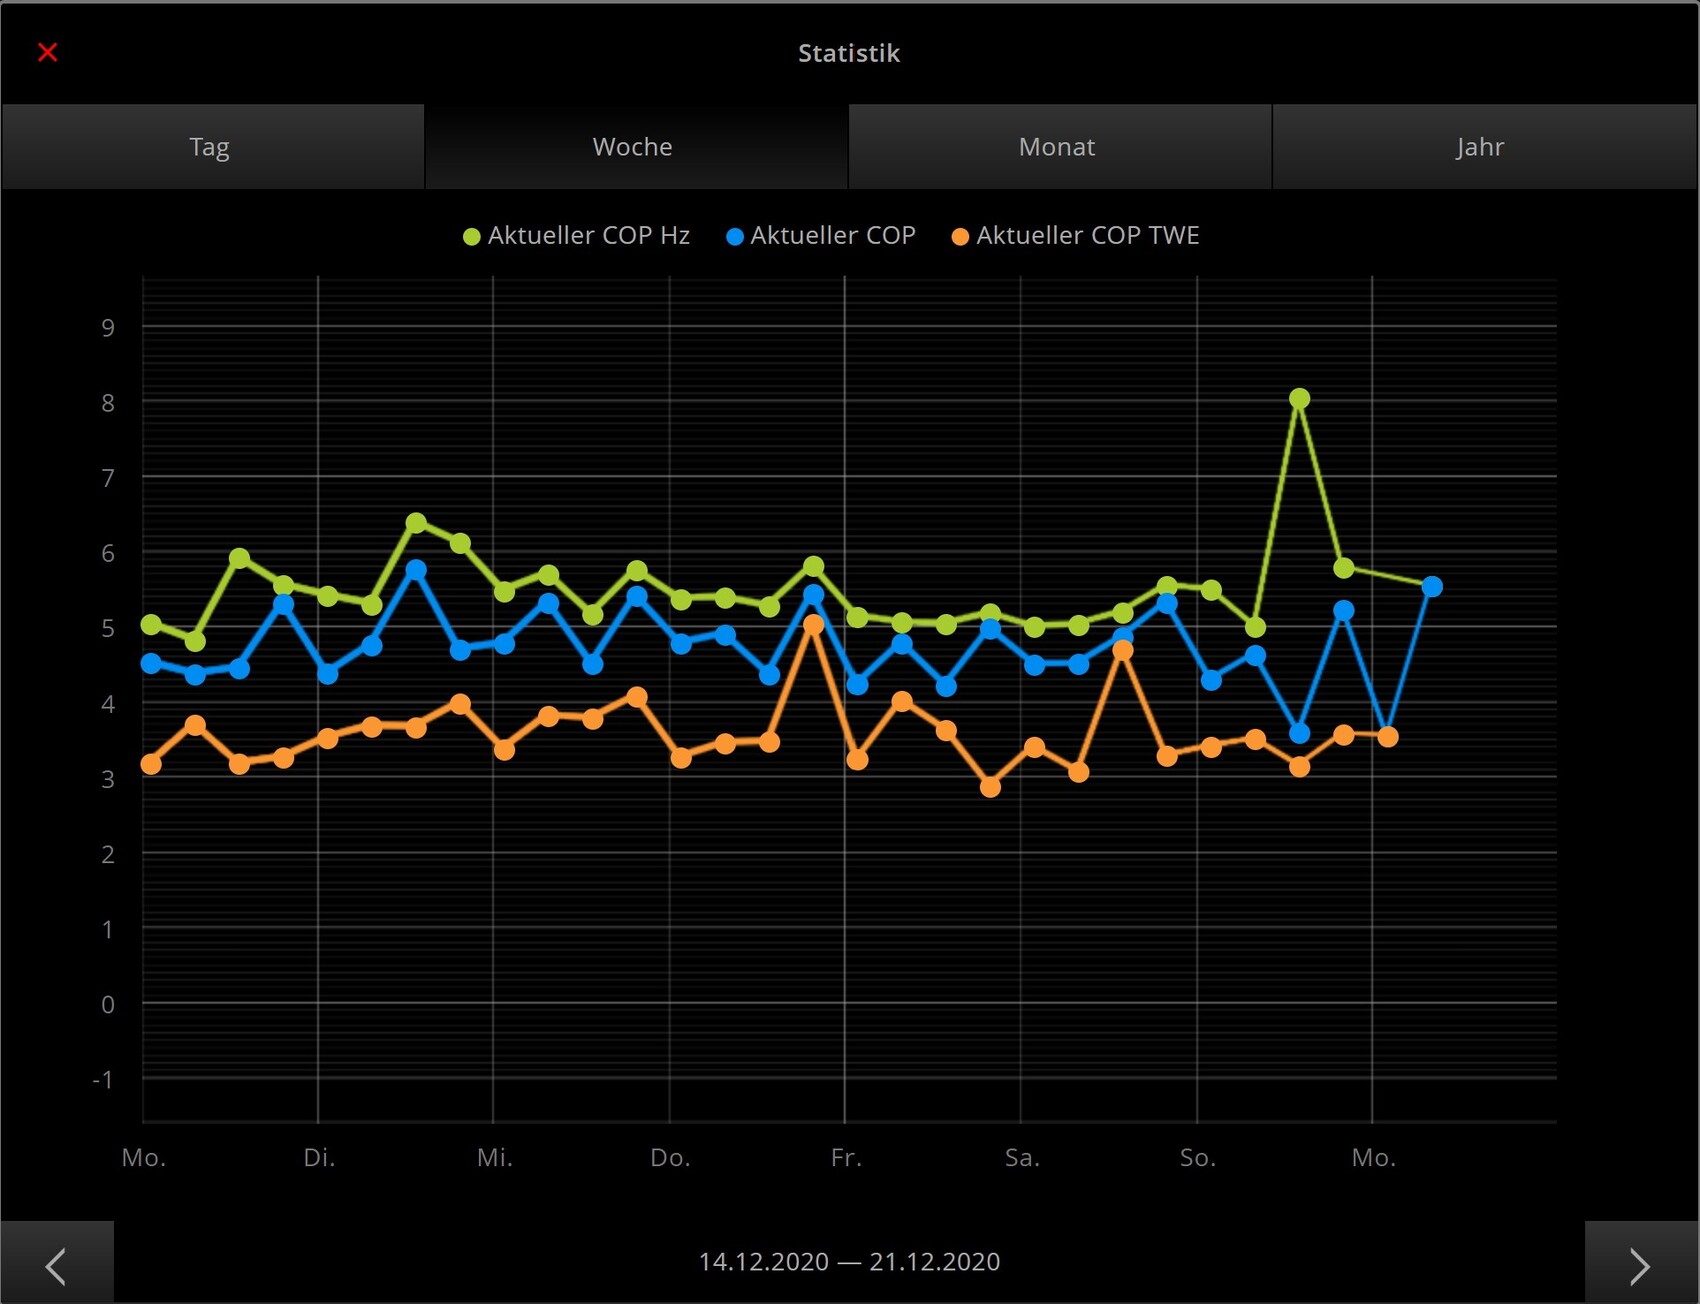The image size is (1700, 1304).
Task: Click the Statistik title text
Action: [x=849, y=53]
